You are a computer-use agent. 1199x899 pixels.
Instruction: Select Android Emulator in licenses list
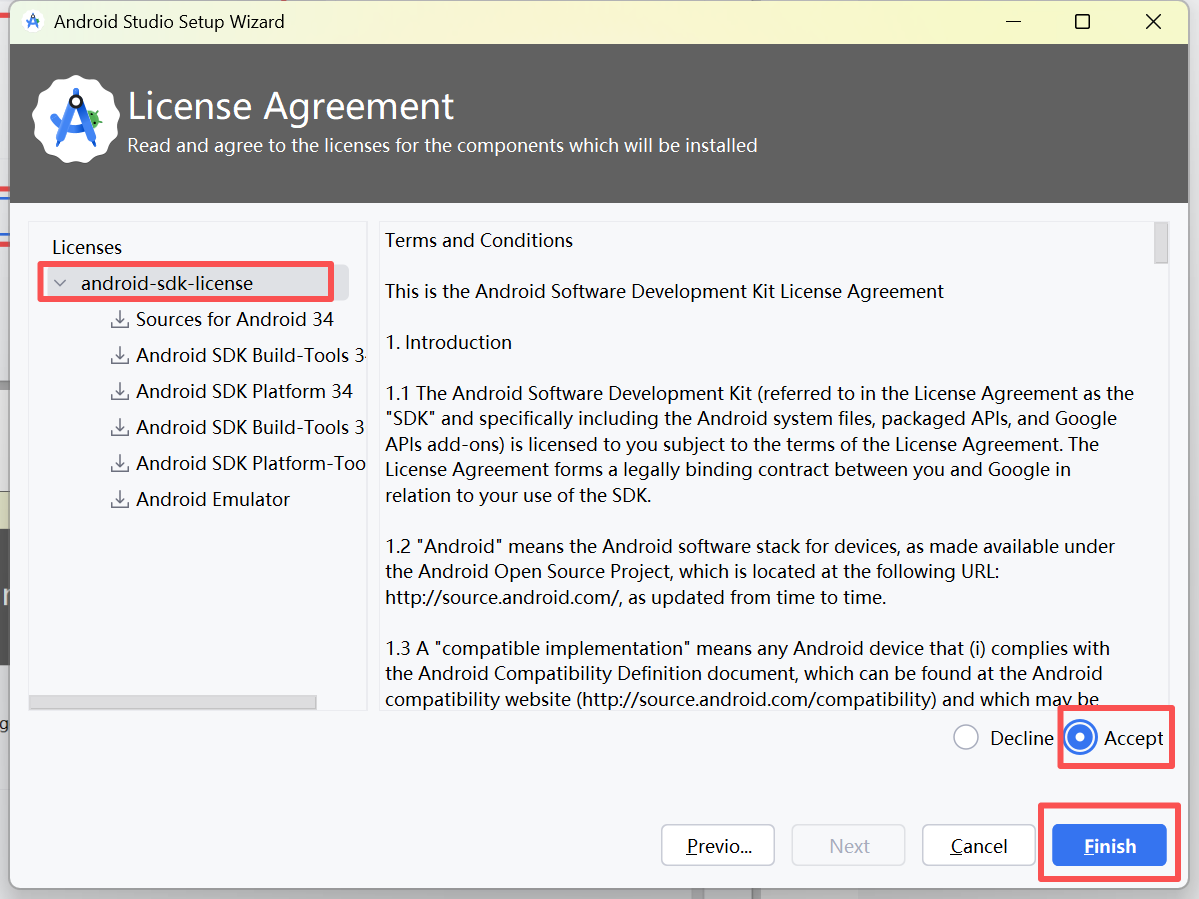point(213,499)
